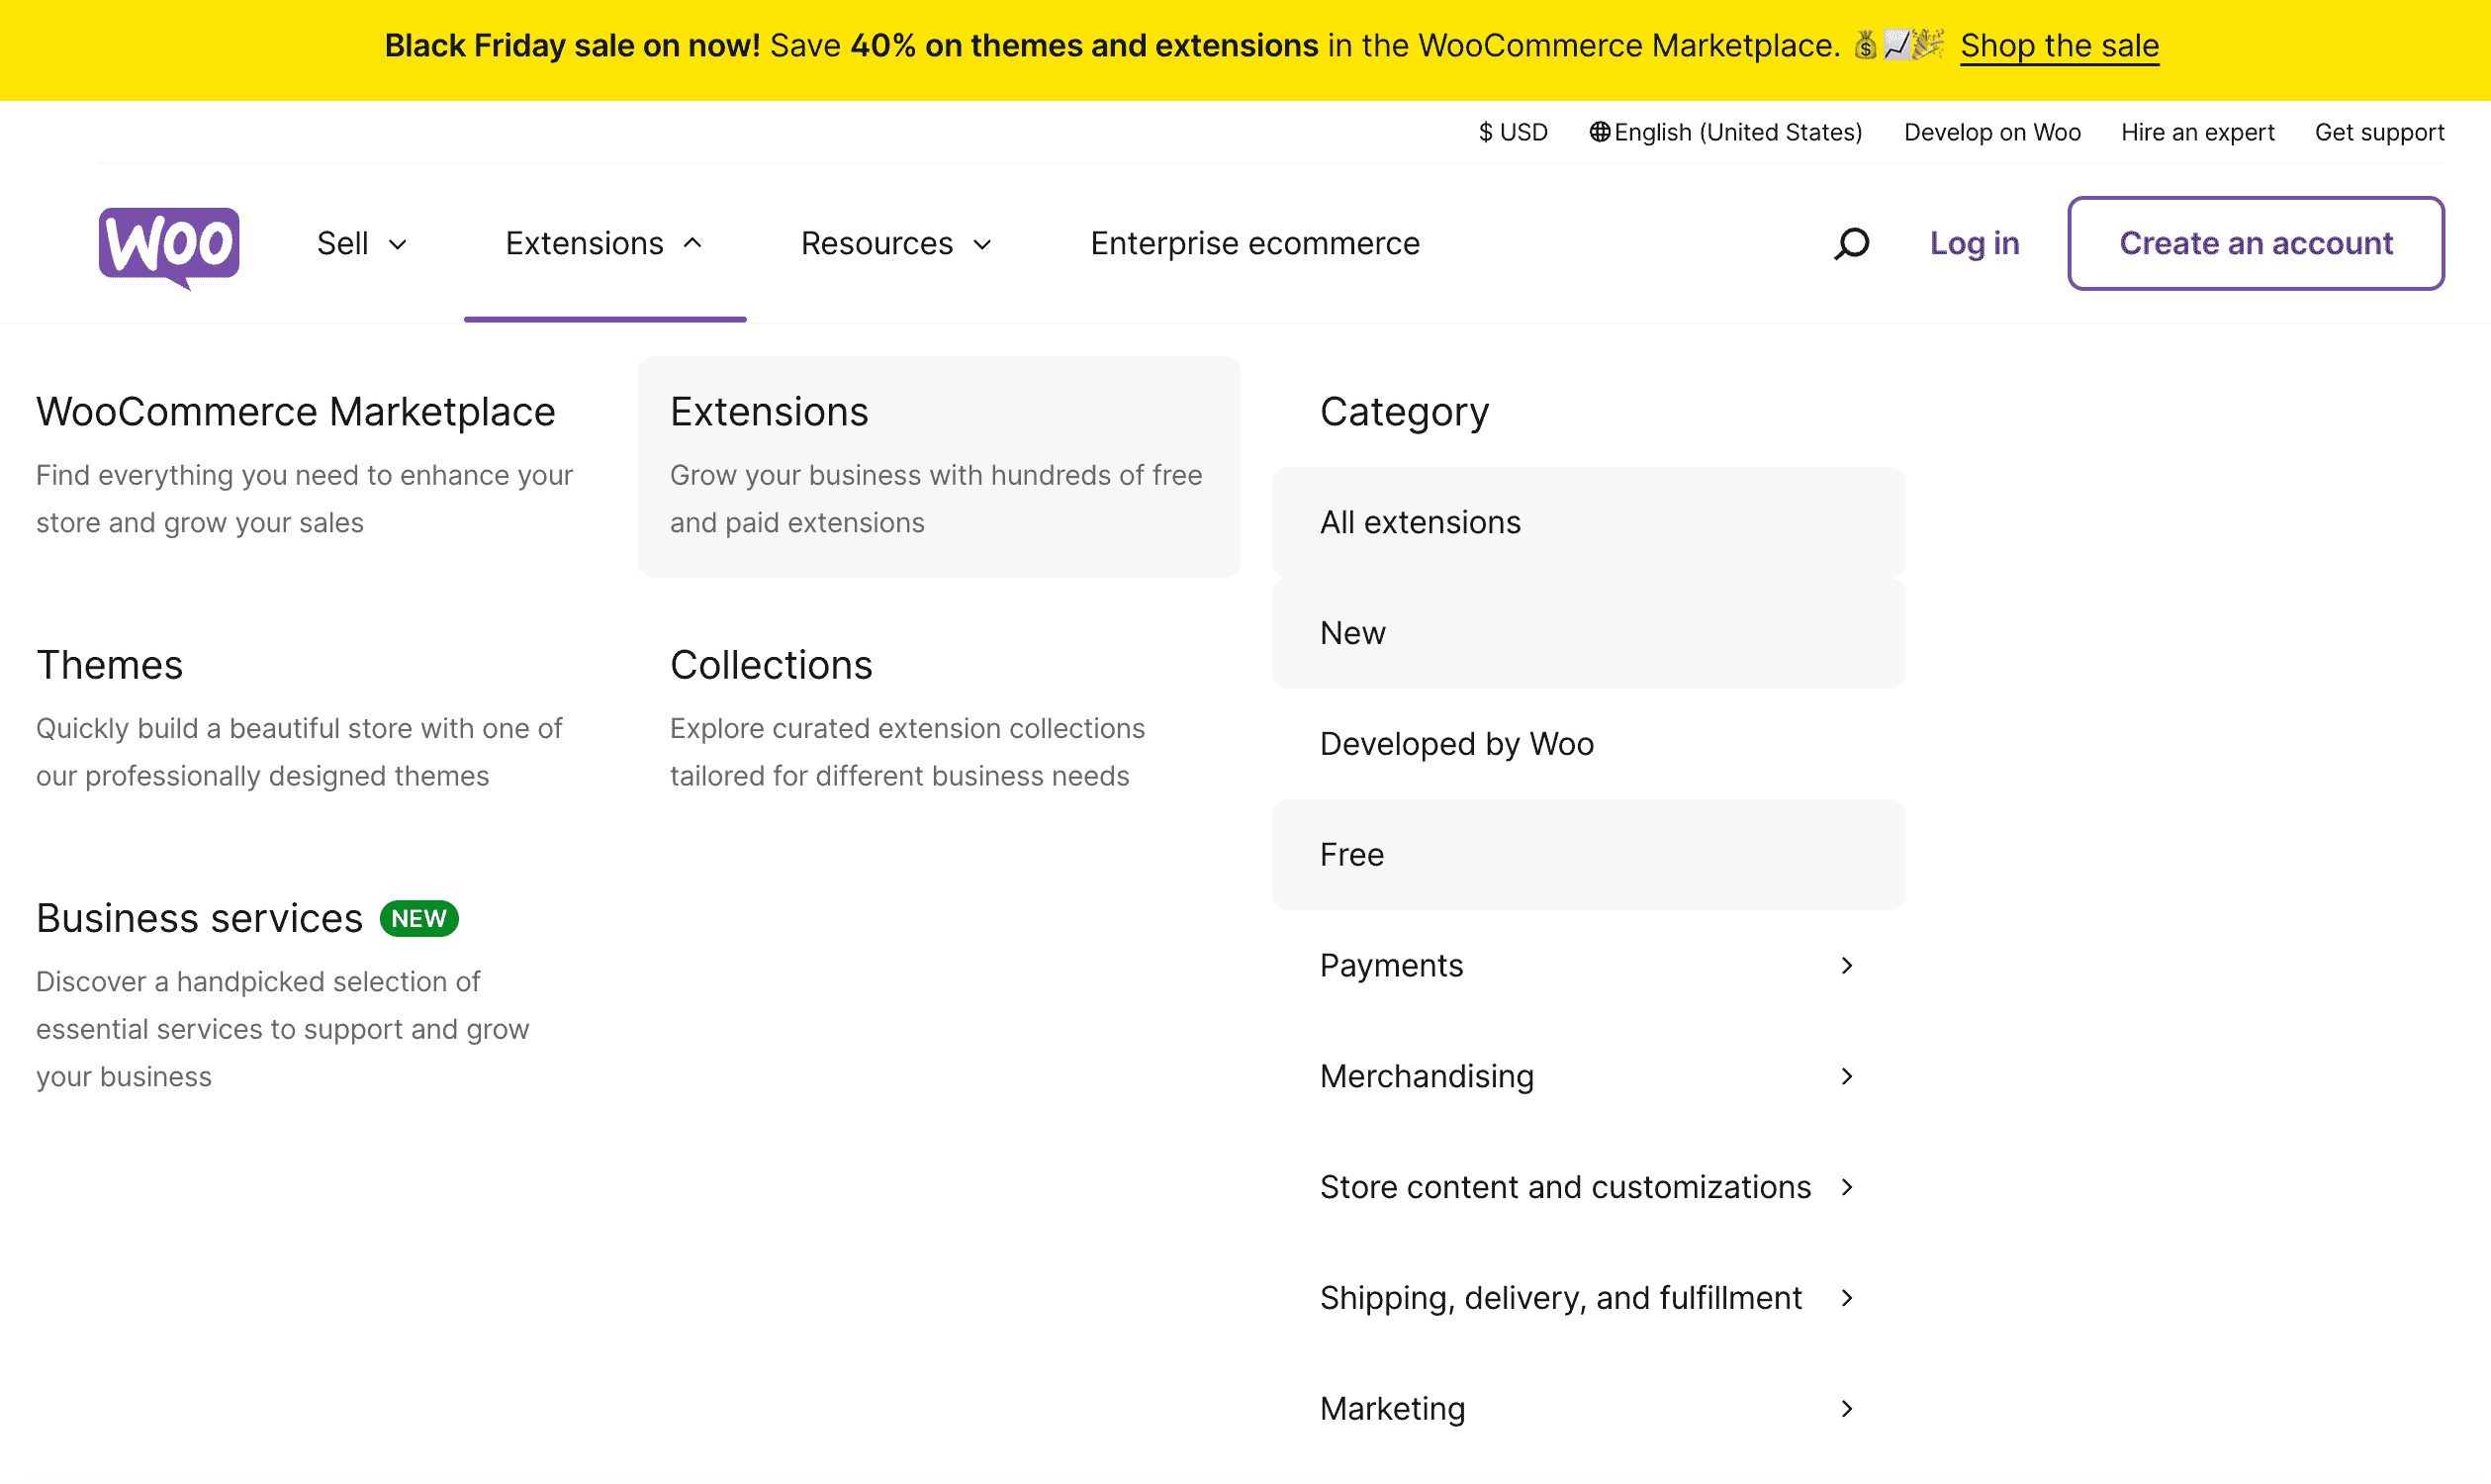Open Enterprise ecommerce page
The image size is (2491, 1484).
(x=1255, y=243)
